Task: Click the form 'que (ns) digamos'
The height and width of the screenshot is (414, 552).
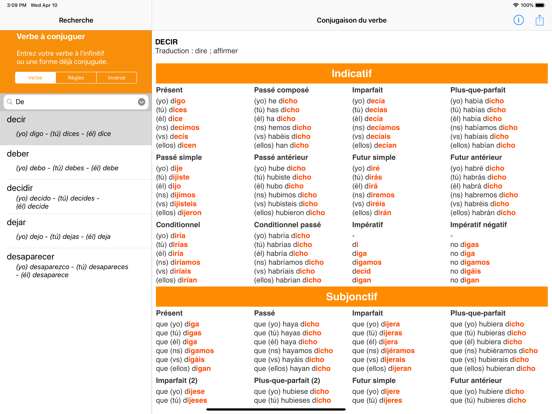Action: point(185,351)
